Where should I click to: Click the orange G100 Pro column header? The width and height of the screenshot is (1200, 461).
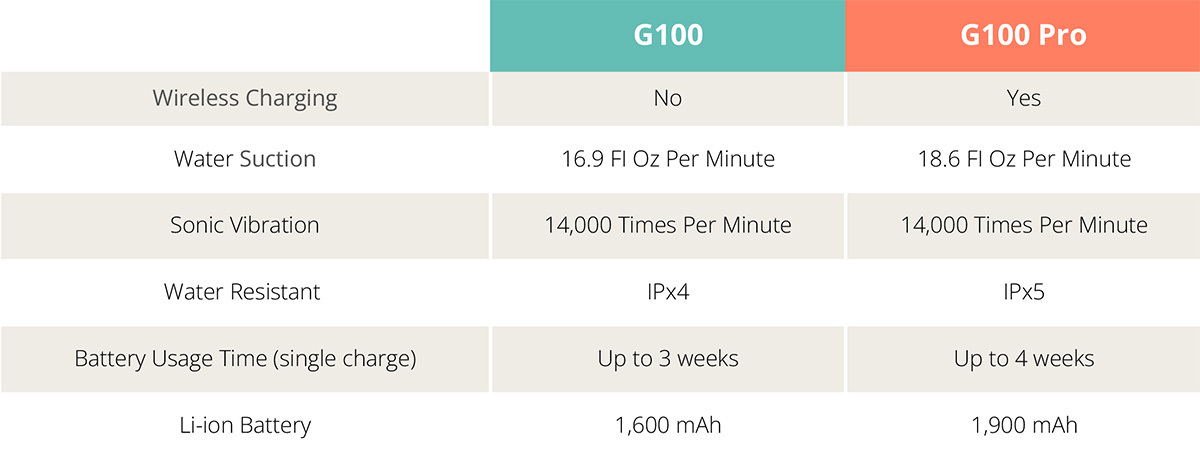click(1023, 36)
